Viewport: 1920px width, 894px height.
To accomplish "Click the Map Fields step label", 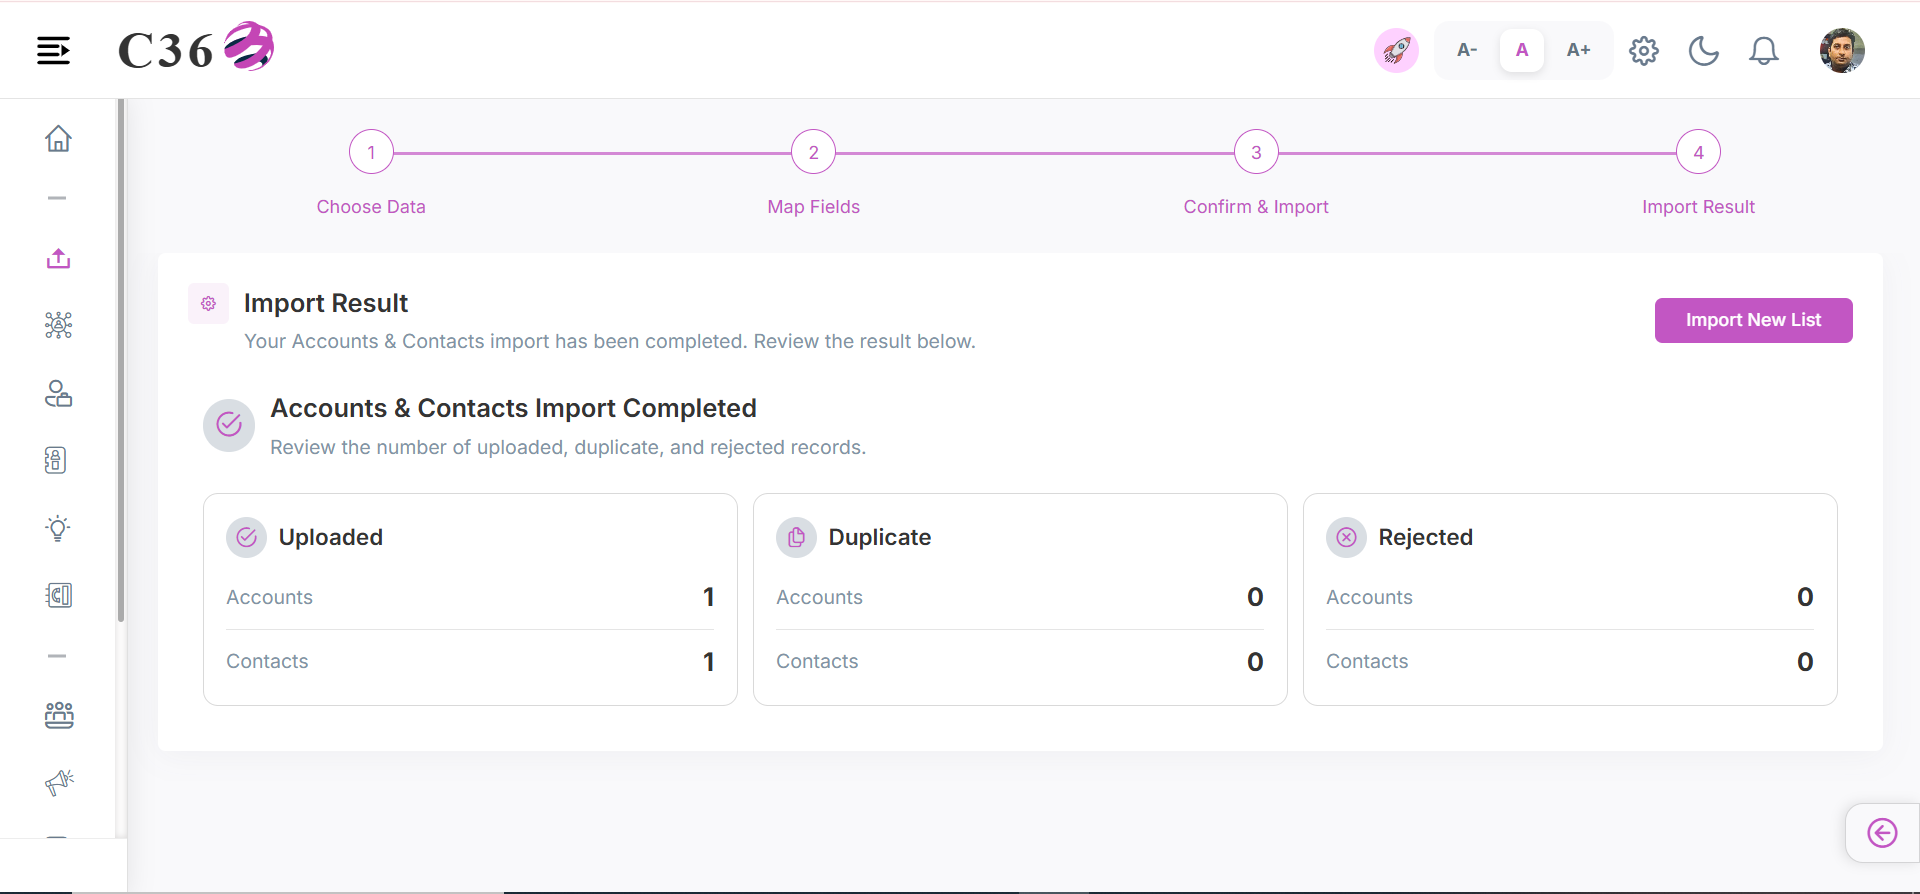I will pyautogui.click(x=814, y=207).
